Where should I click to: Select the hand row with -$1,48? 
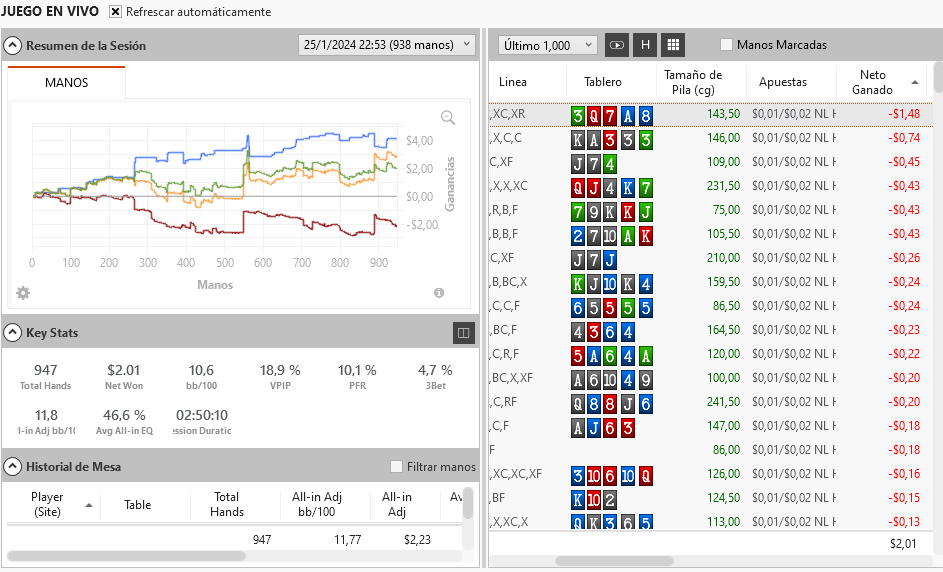click(711, 114)
